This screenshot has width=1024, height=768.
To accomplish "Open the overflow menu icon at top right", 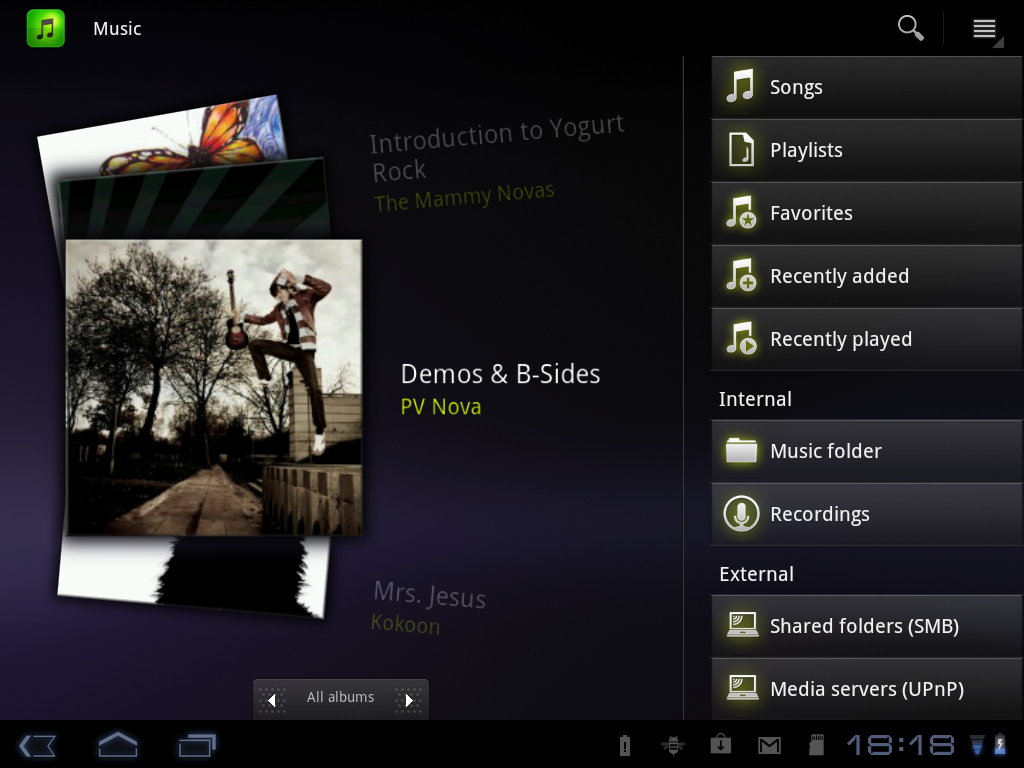I will point(985,29).
